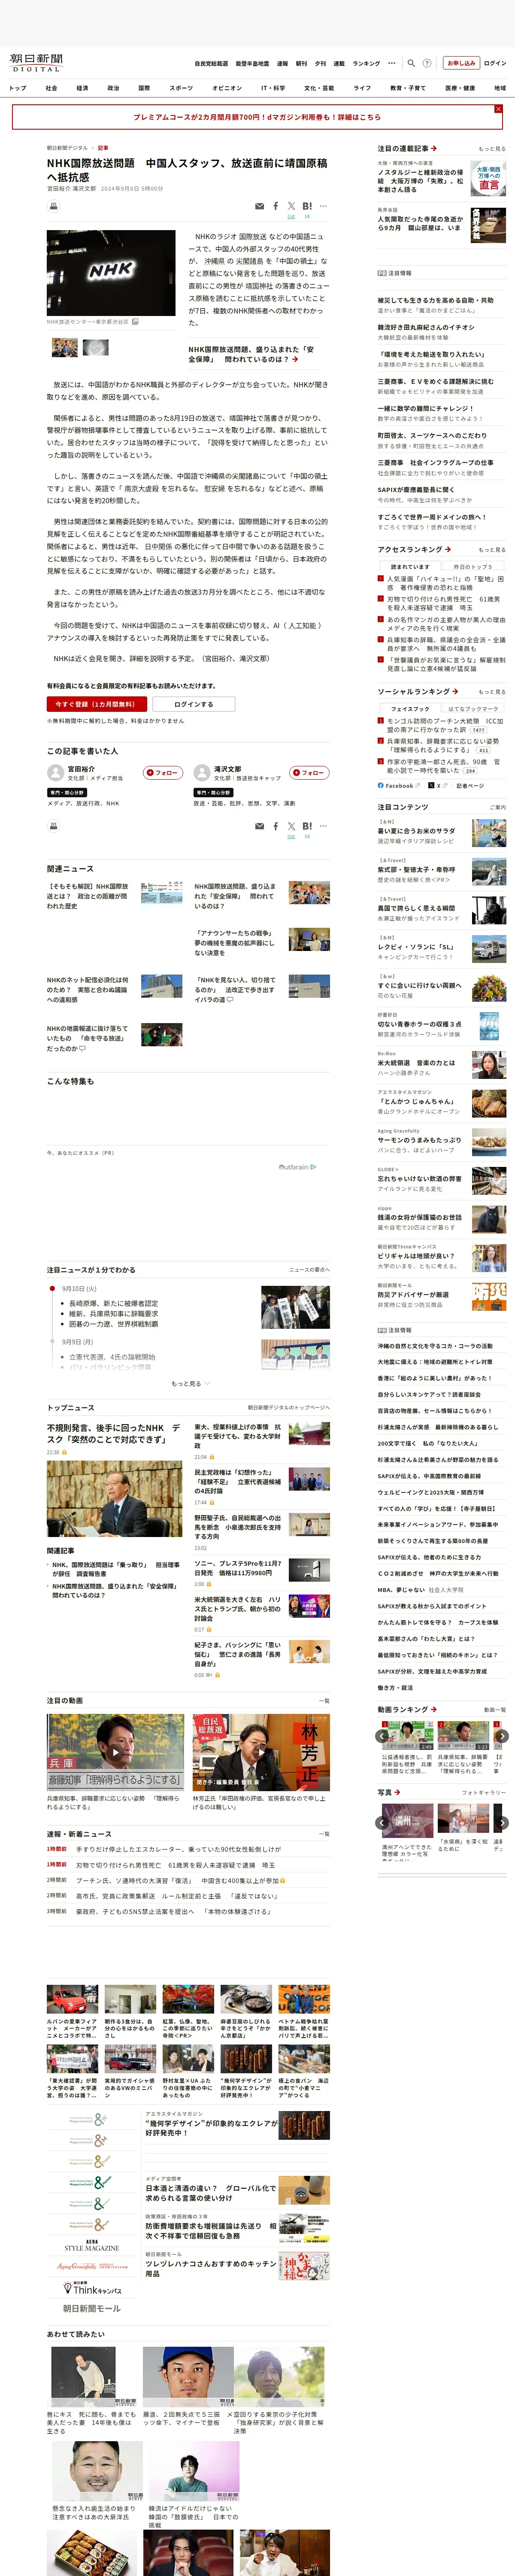Click the Thinkキャンパス logo
Screen dimensions: 515x2576
point(92,2288)
